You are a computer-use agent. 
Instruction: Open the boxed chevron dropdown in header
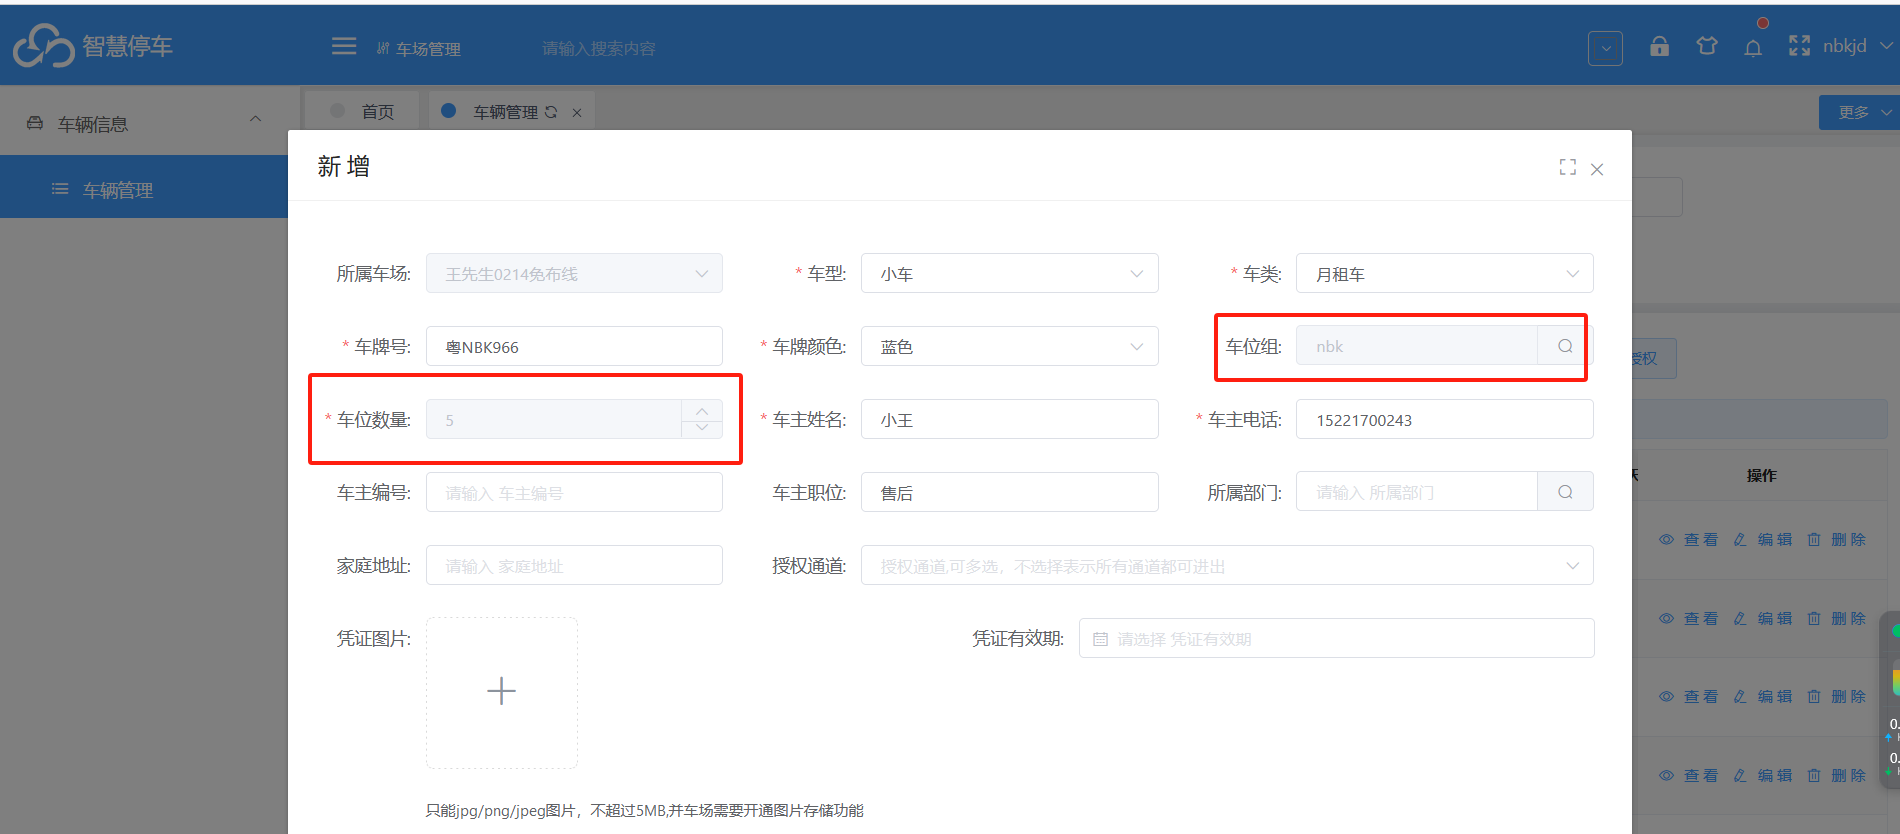point(1605,47)
